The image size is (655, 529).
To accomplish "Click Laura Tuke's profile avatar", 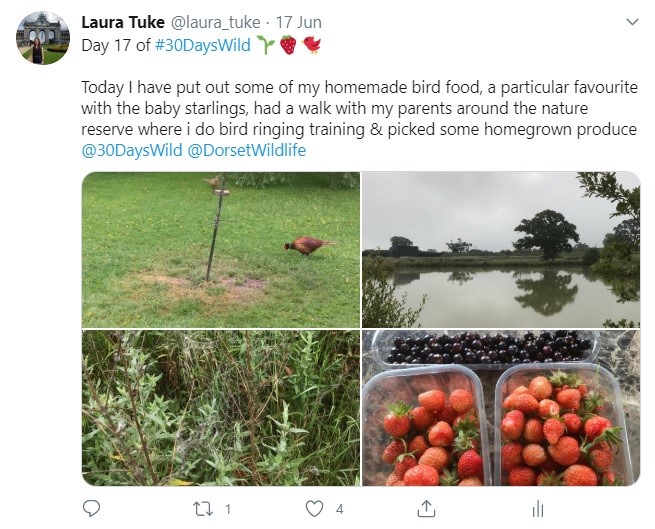I will 43,38.
